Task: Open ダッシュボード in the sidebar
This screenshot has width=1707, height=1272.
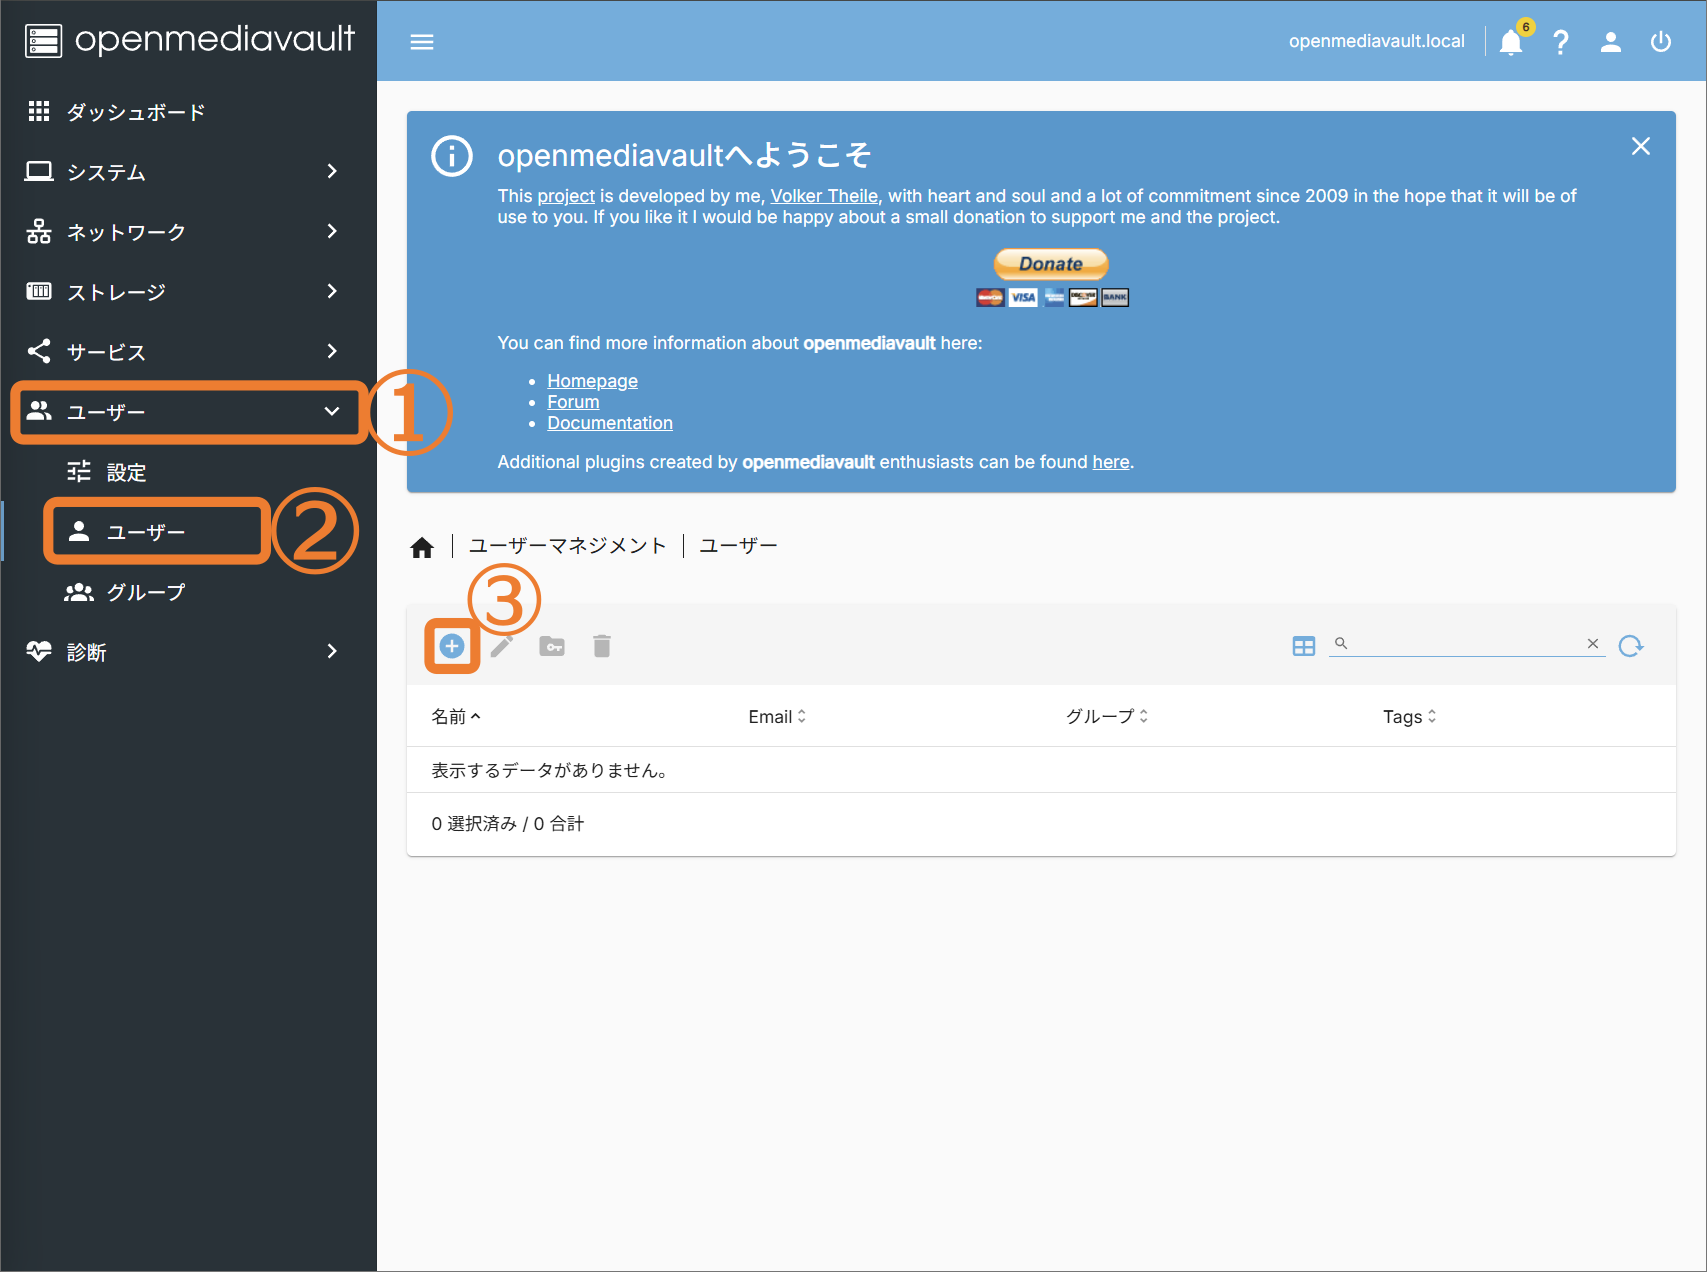Action: [188, 112]
